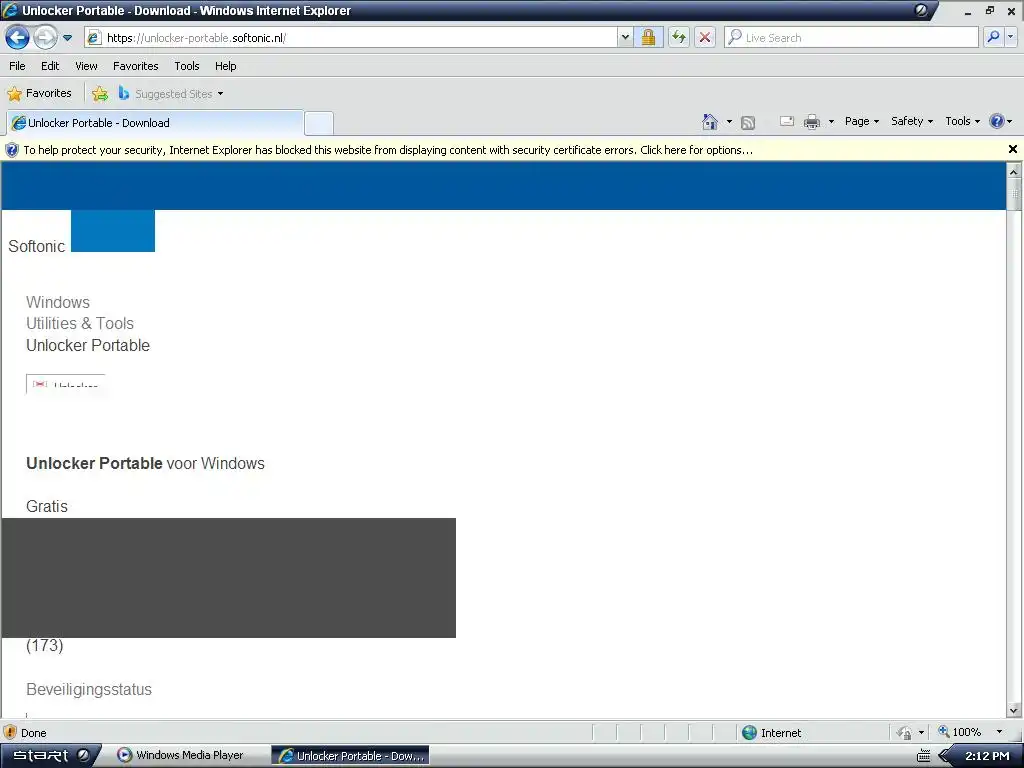Image resolution: width=1024 pixels, height=768 pixels.
Task: Expand the zoom level dropdown arrow
Action: 999,732
